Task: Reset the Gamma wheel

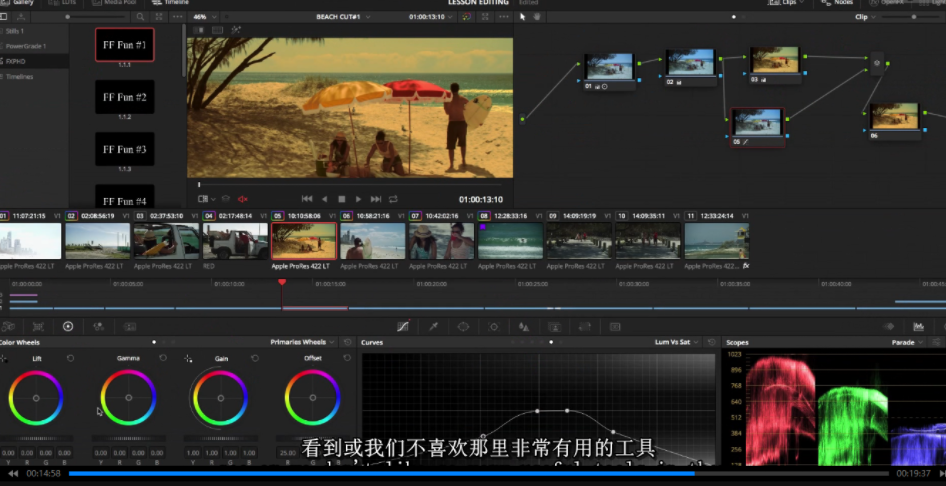Action: click(163, 358)
